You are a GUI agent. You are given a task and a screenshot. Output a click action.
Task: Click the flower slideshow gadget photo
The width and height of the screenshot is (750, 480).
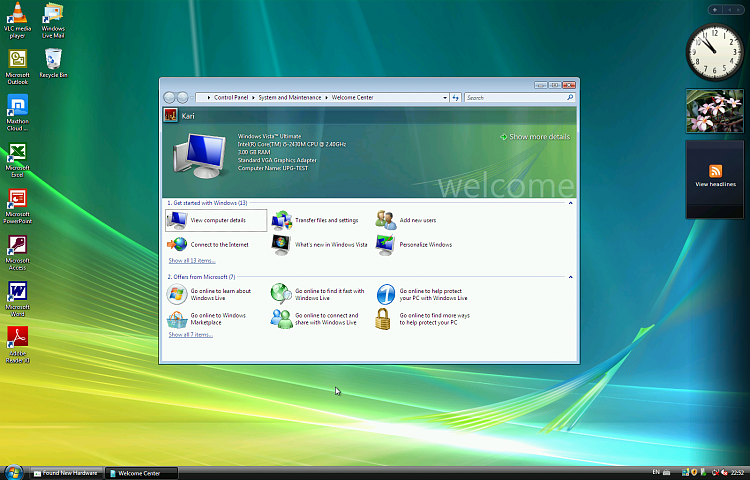click(715, 111)
